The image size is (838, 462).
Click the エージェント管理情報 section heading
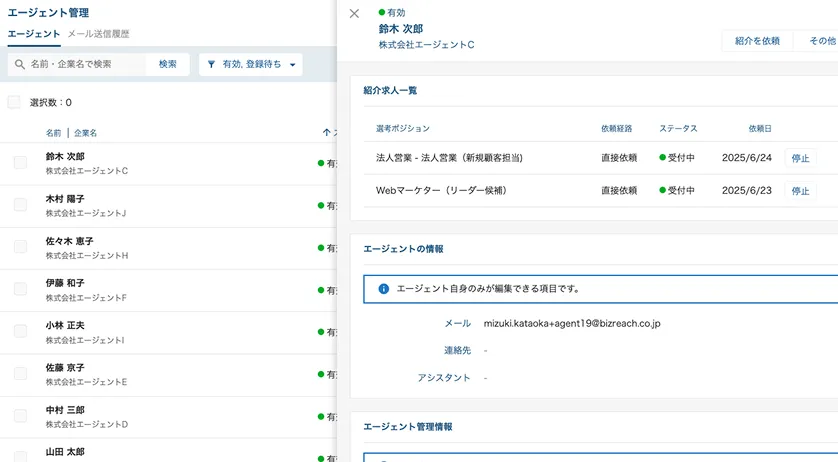(x=408, y=427)
